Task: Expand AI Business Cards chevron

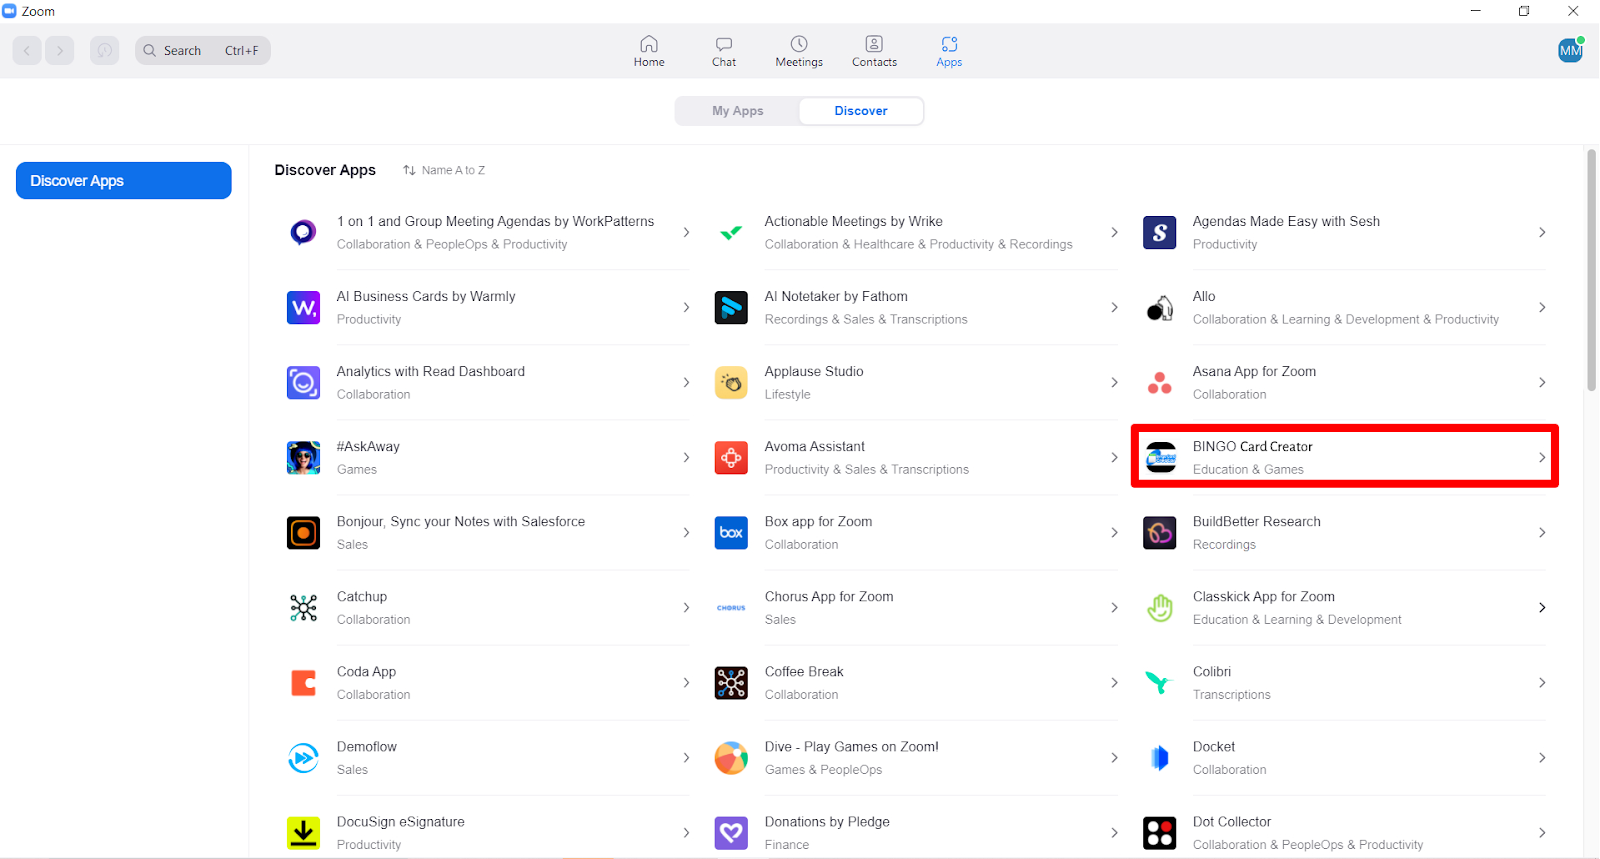Action: coord(686,308)
